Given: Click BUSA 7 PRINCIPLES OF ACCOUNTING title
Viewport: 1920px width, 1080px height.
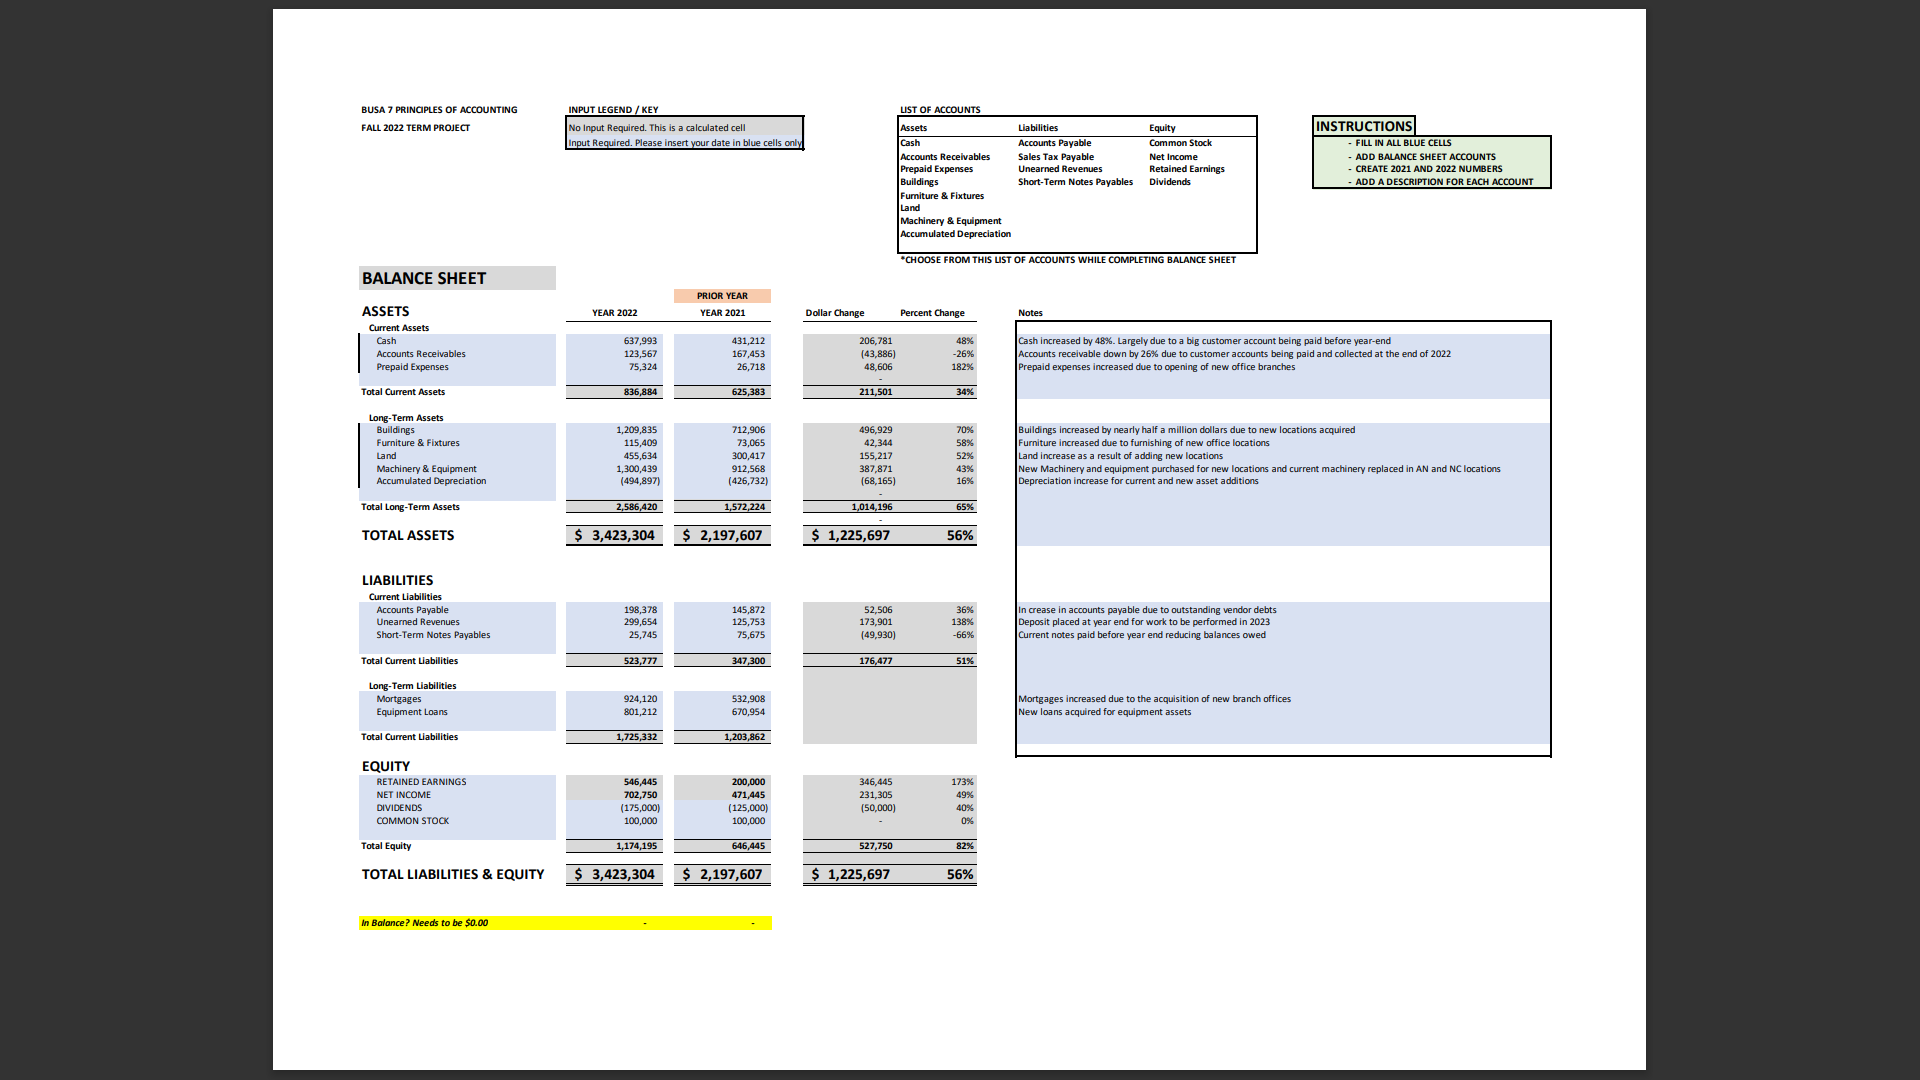Looking at the screenshot, I should click(x=439, y=110).
